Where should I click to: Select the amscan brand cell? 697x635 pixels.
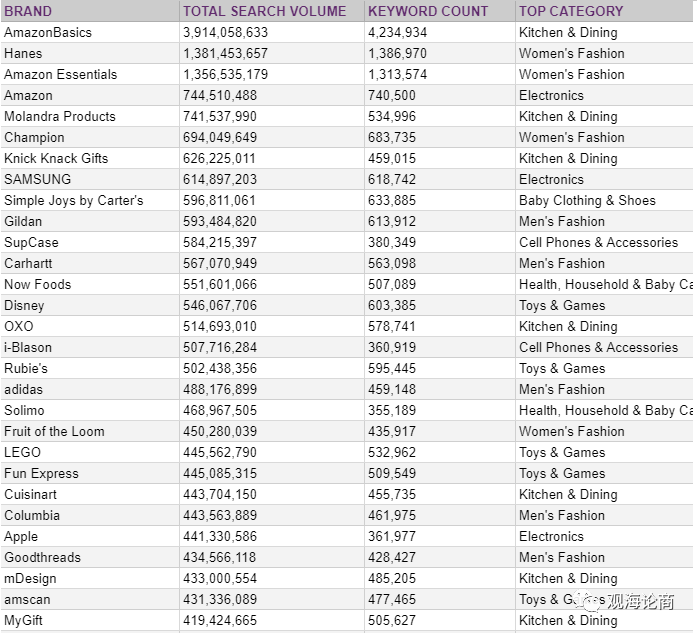(90, 599)
